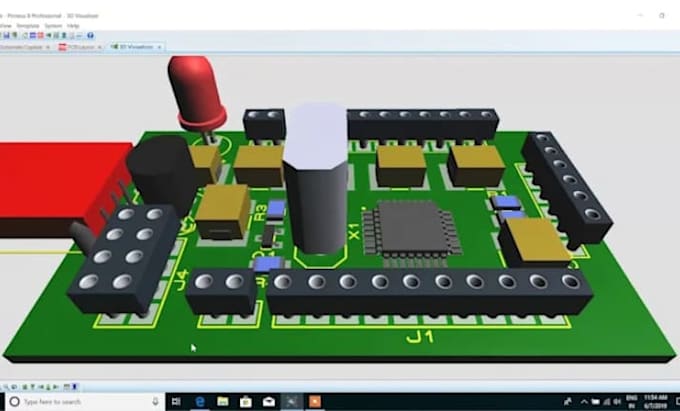Screen dimensions: 680x411
Task: Open Task View from the taskbar
Action: (176, 402)
